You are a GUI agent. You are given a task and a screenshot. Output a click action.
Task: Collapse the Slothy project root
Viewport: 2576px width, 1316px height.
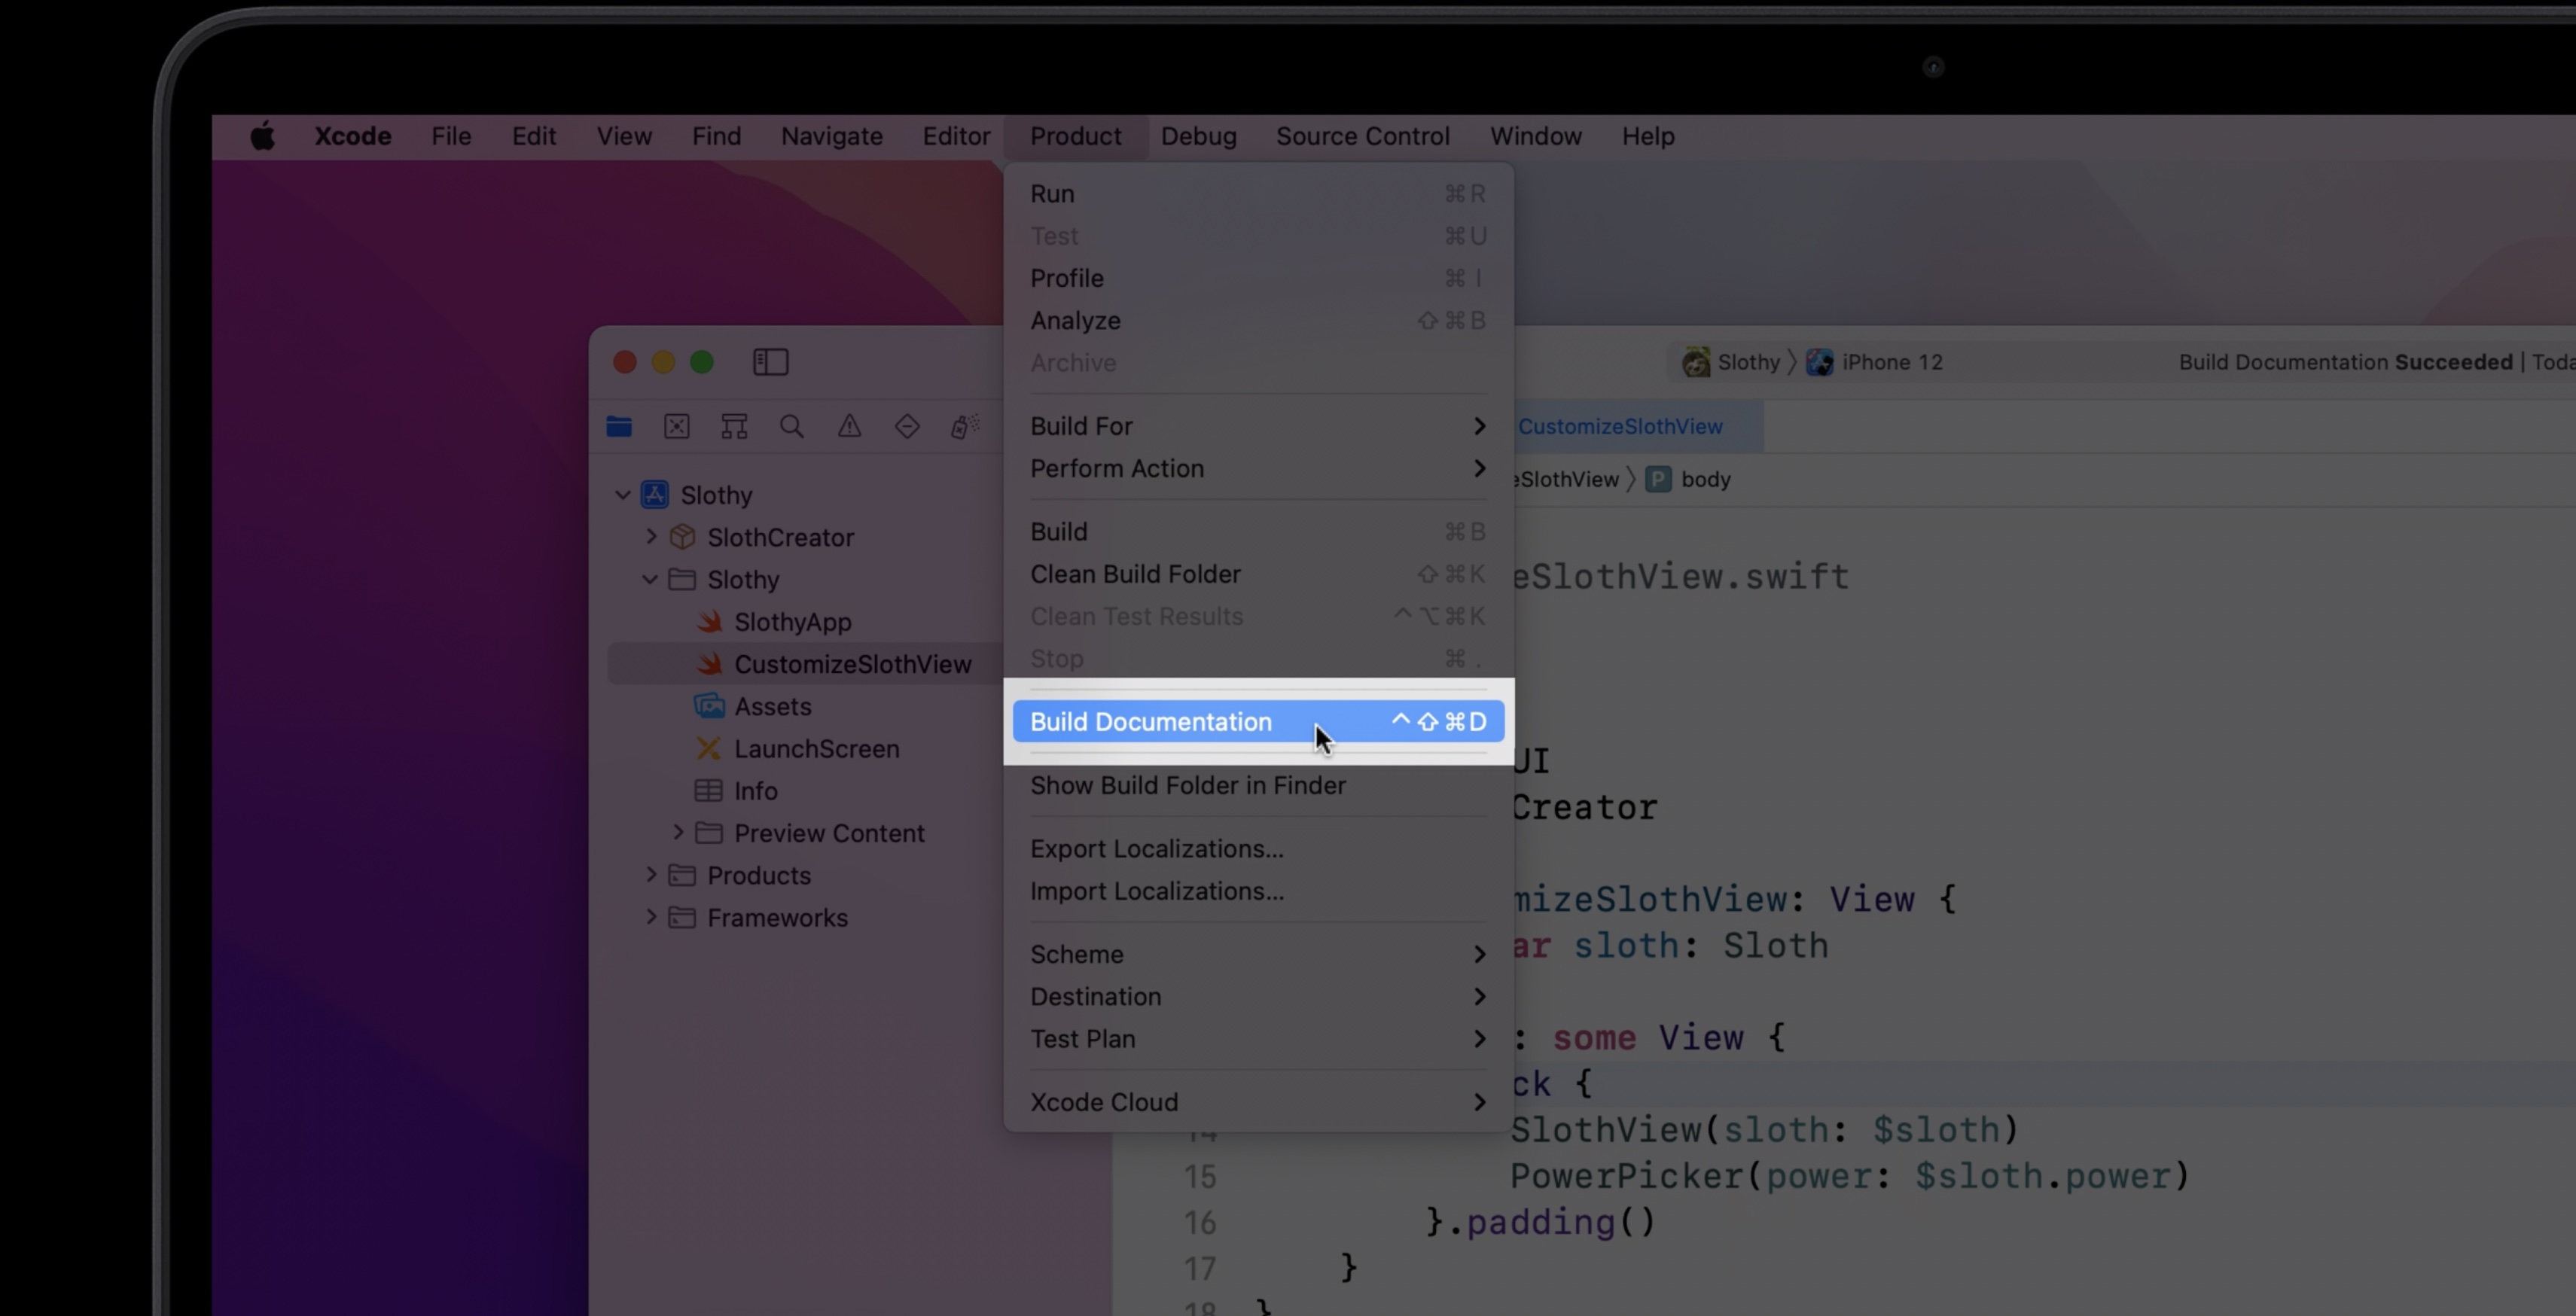coord(623,495)
